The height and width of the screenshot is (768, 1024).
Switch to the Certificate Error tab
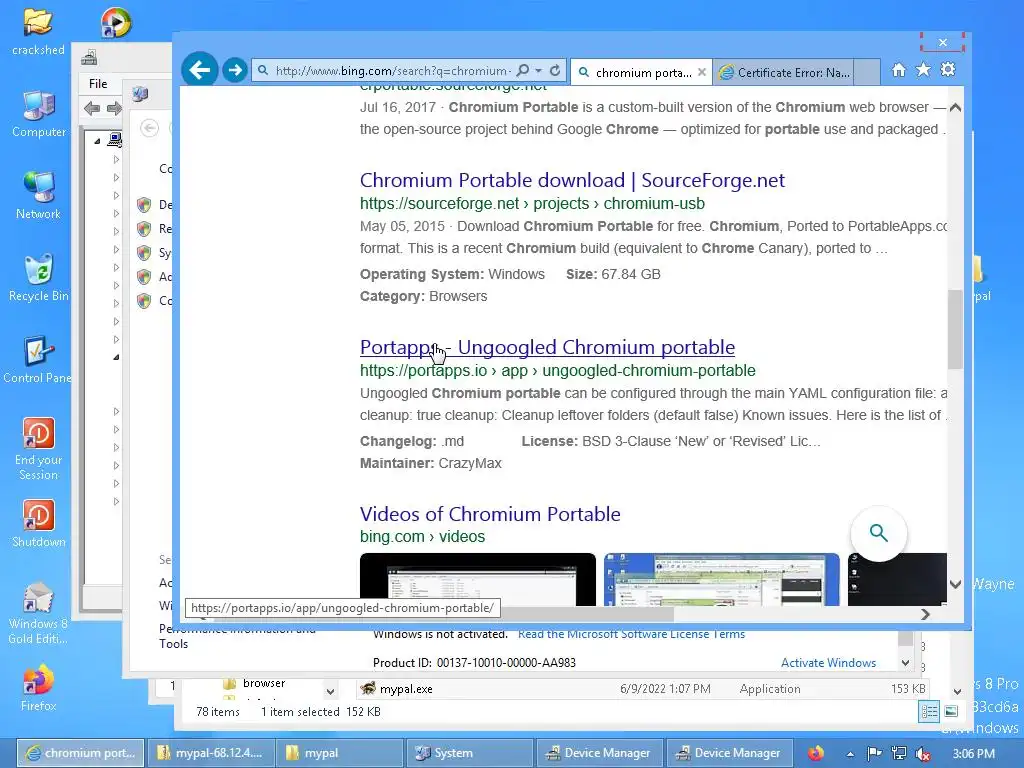point(784,72)
